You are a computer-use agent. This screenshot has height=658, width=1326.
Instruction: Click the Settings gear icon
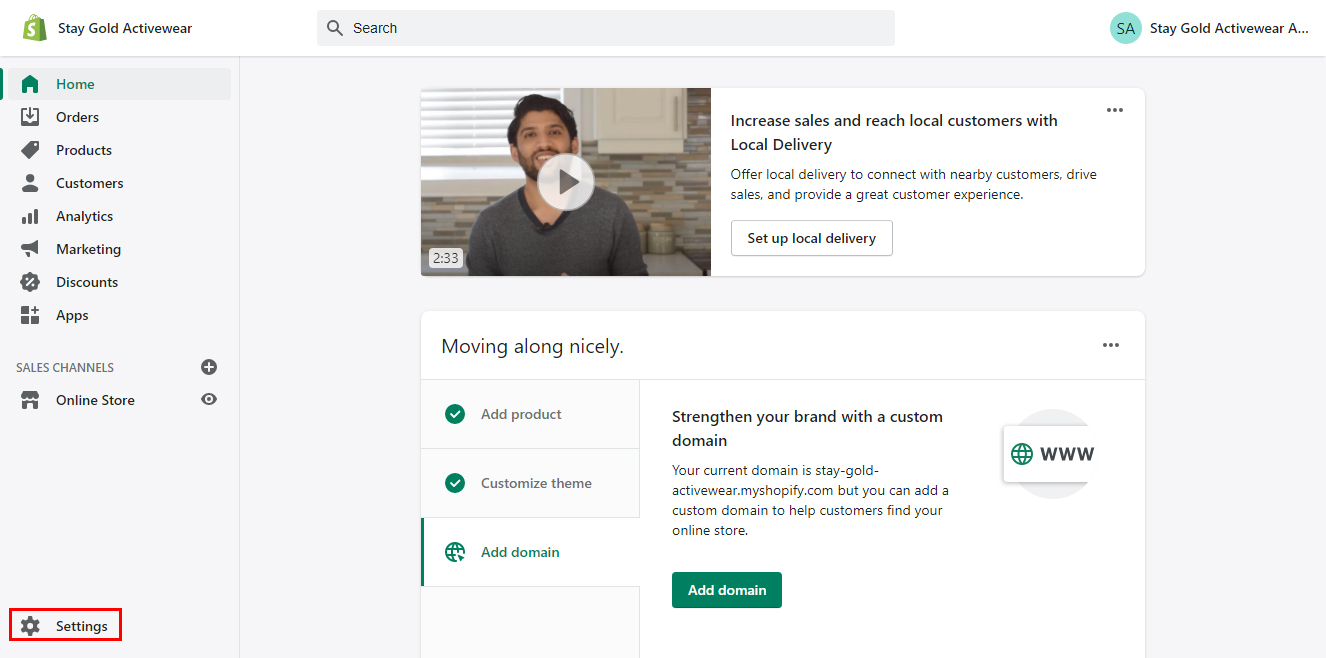click(x=30, y=626)
